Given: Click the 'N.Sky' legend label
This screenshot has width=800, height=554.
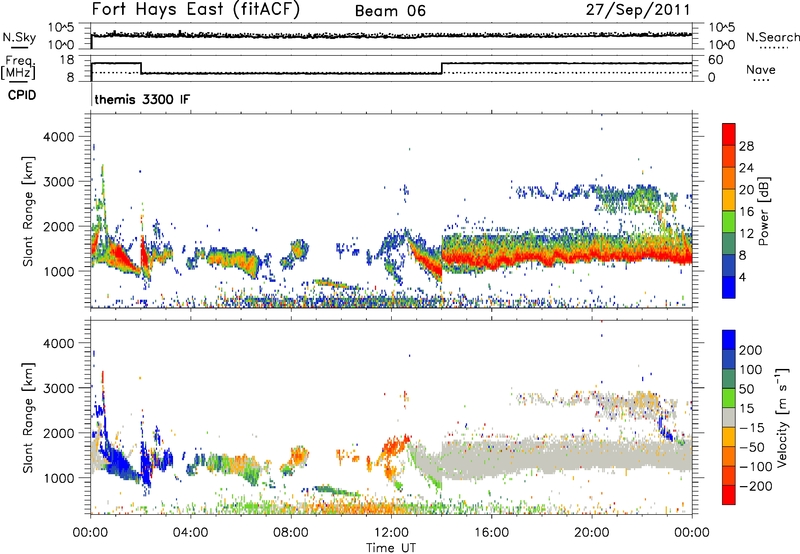Looking at the screenshot, I should (x=19, y=37).
